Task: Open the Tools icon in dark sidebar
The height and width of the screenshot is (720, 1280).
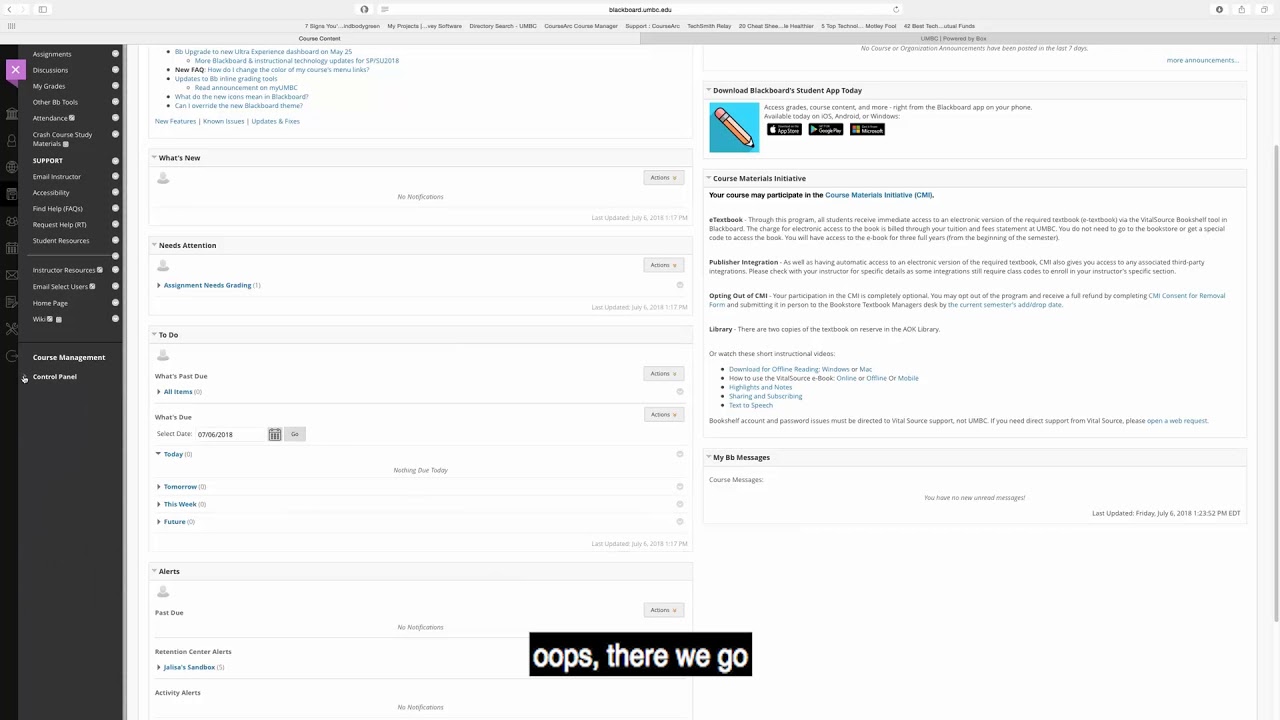Action: pos(12,329)
